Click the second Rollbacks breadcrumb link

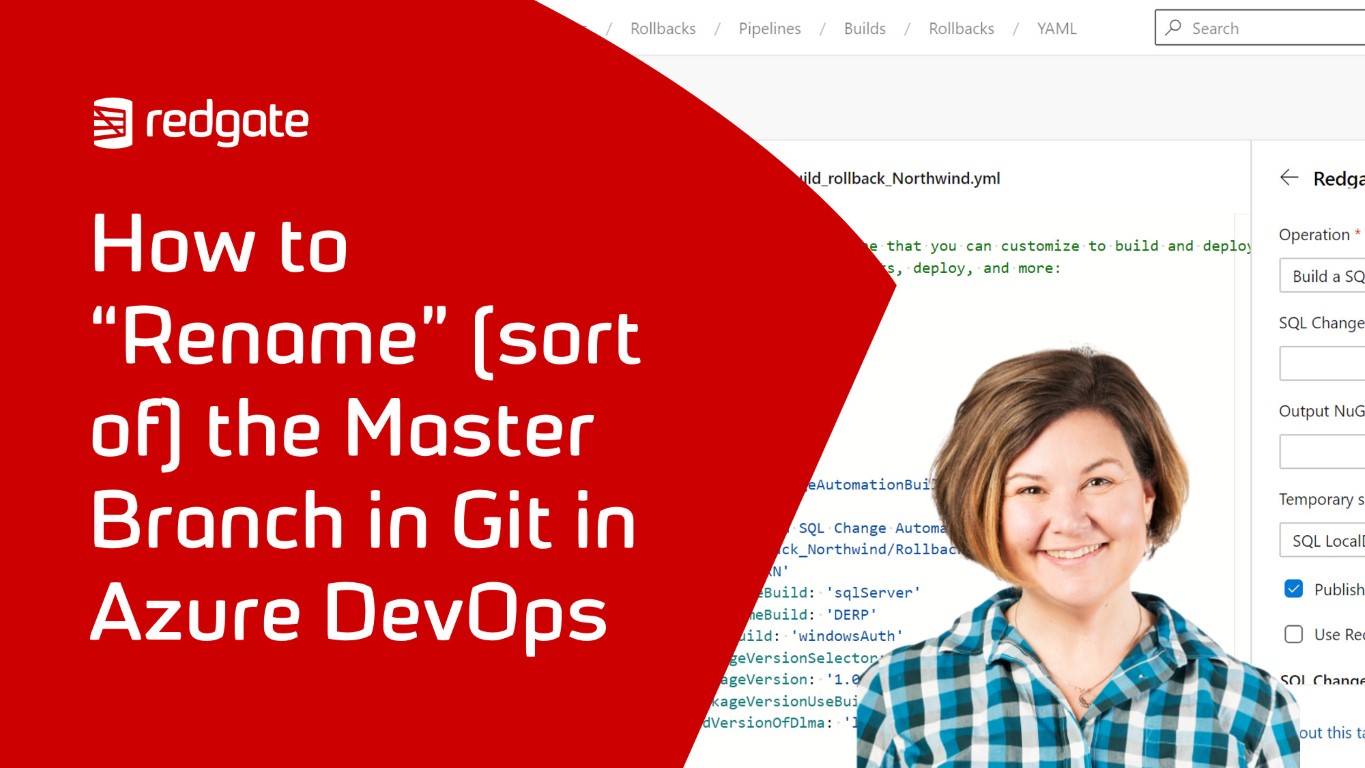(961, 28)
